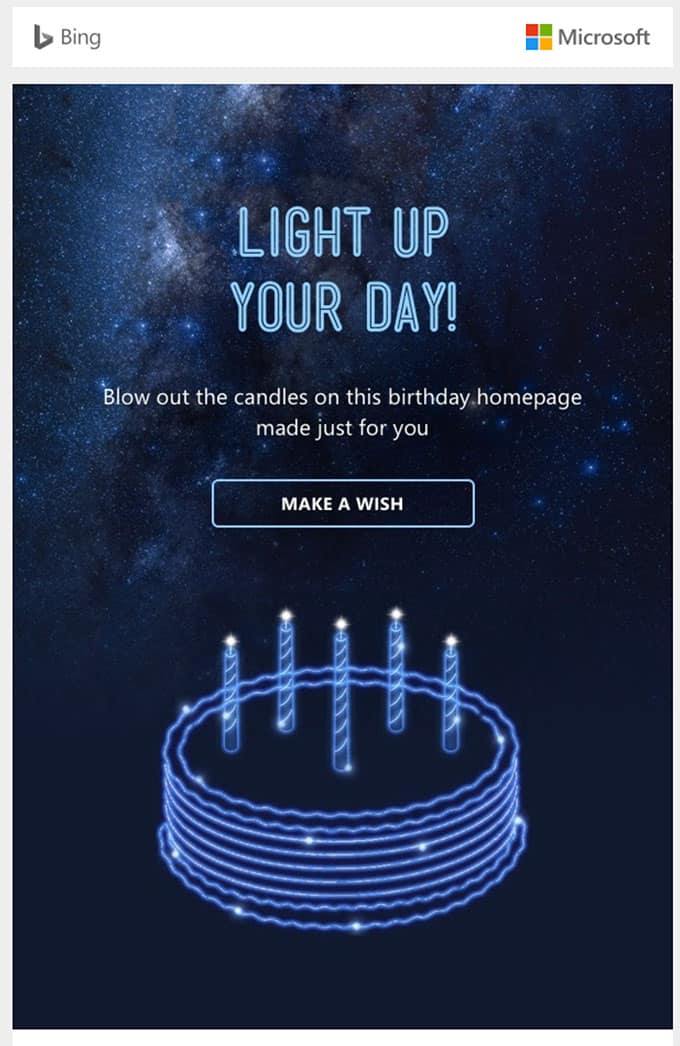
Task: Click the YOUR DAY! neon heading
Action: click(x=344, y=308)
